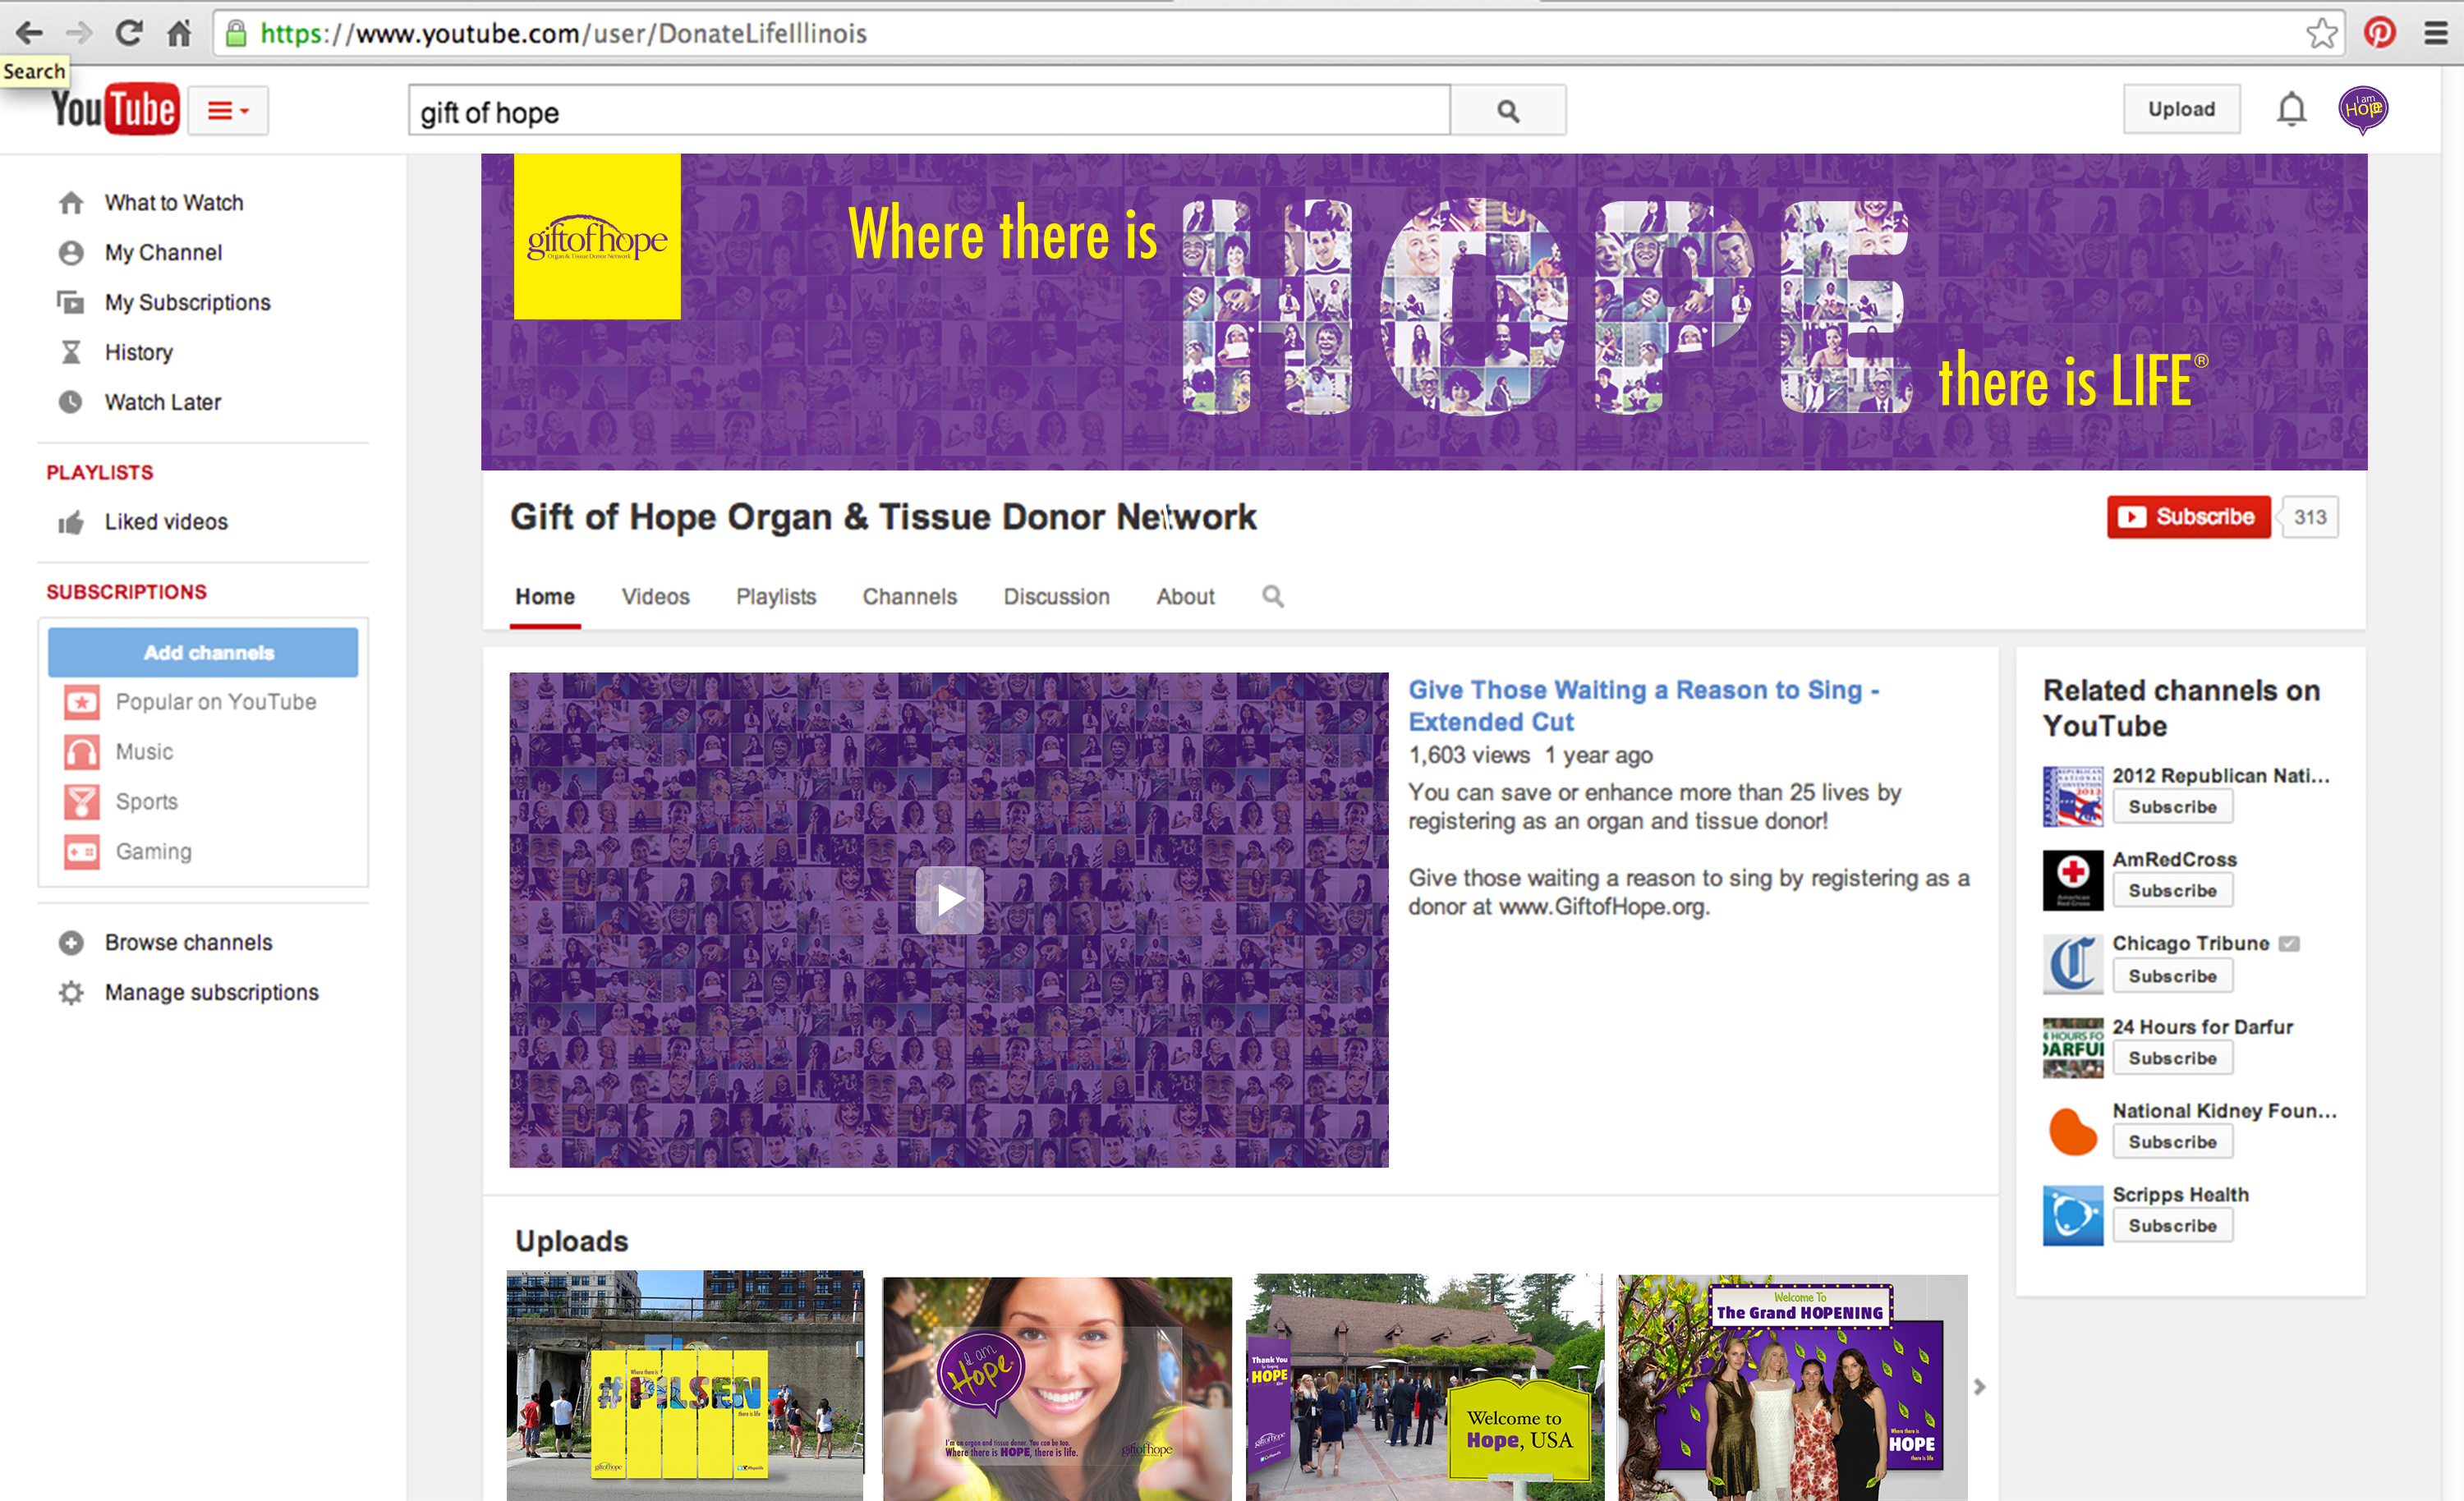
Task: Subscribe to Gift of Hope channel
Action: [2188, 517]
